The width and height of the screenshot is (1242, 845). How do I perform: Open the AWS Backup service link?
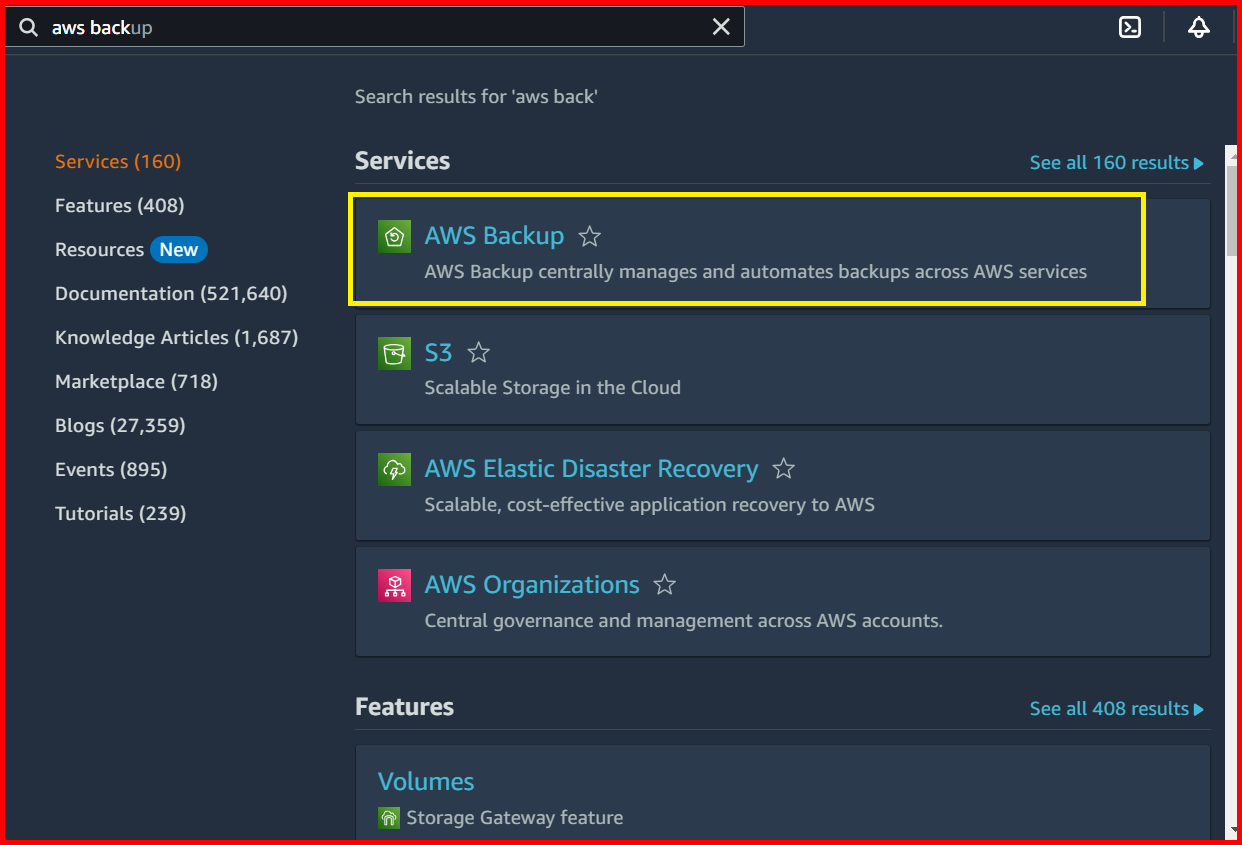tap(494, 236)
